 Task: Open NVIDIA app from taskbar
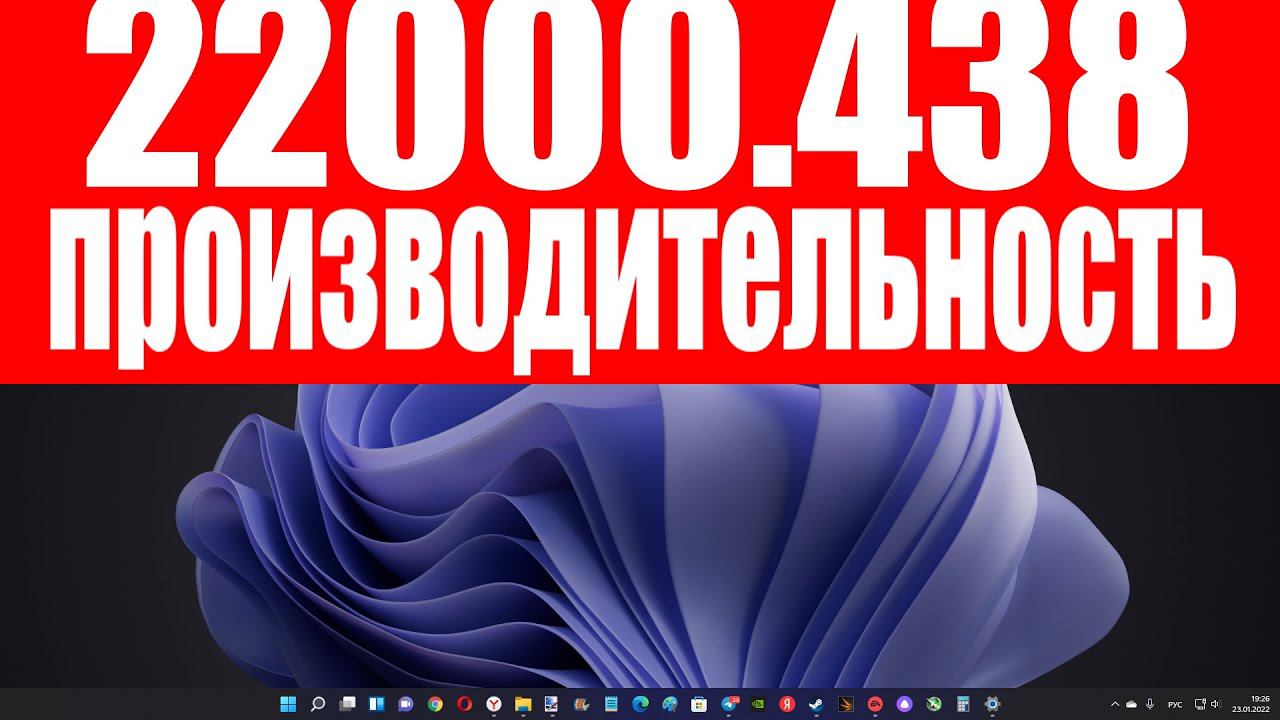pyautogui.click(x=758, y=703)
